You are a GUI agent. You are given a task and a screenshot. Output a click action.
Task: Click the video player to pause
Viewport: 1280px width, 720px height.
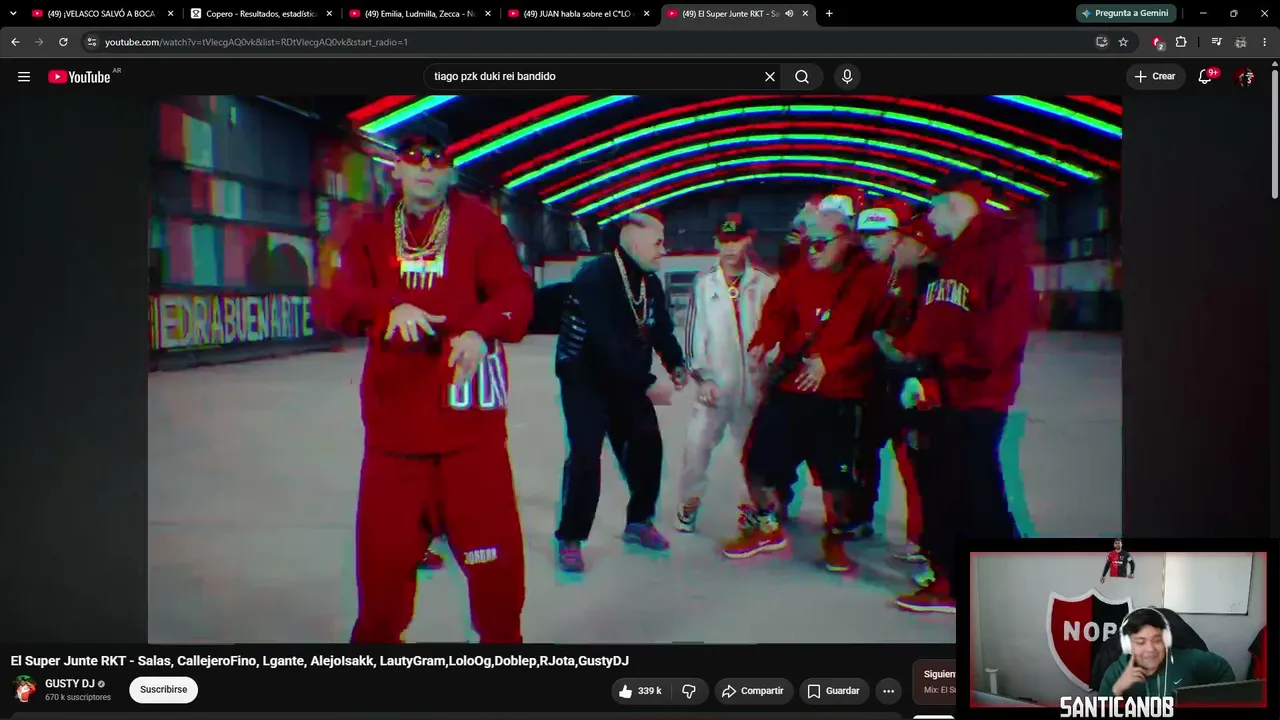coord(635,369)
